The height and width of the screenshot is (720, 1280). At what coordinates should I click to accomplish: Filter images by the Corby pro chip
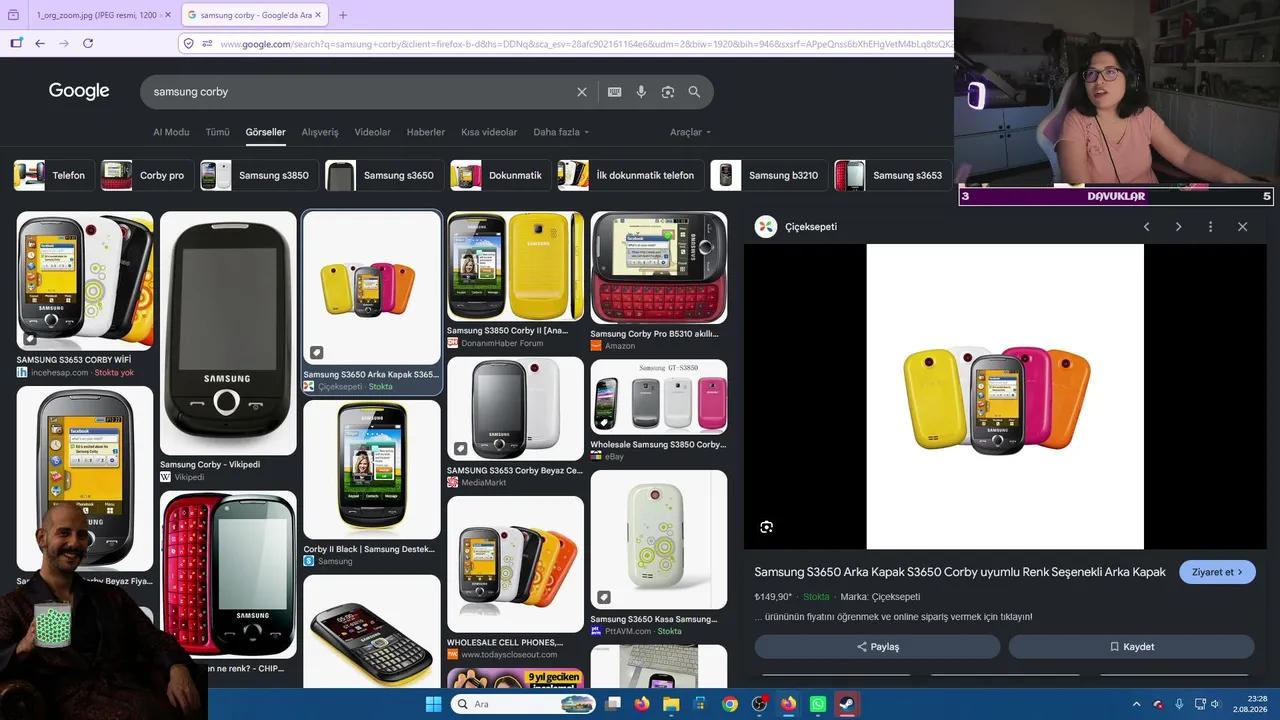pyautogui.click(x=146, y=175)
